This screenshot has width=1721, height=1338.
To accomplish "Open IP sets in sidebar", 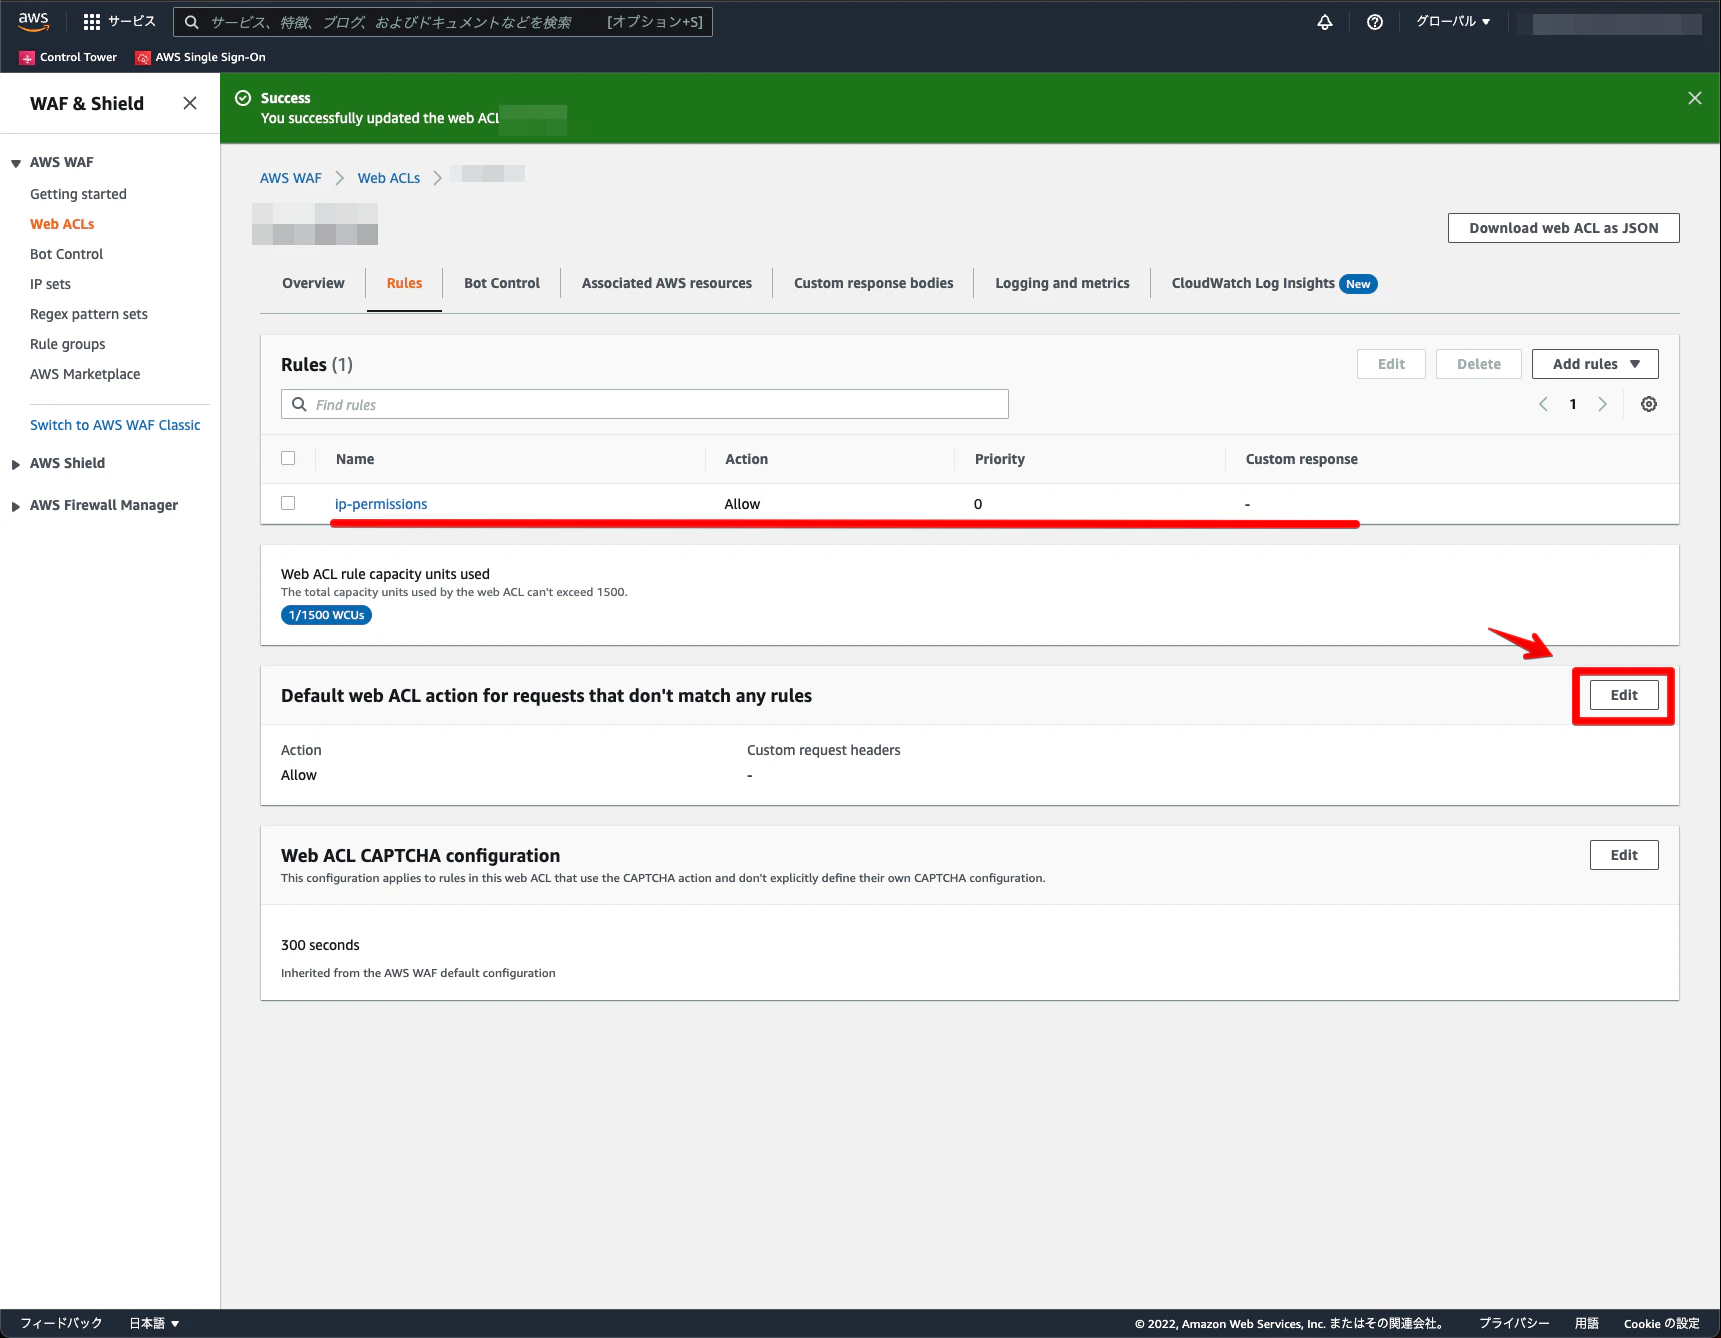I will click(x=50, y=284).
